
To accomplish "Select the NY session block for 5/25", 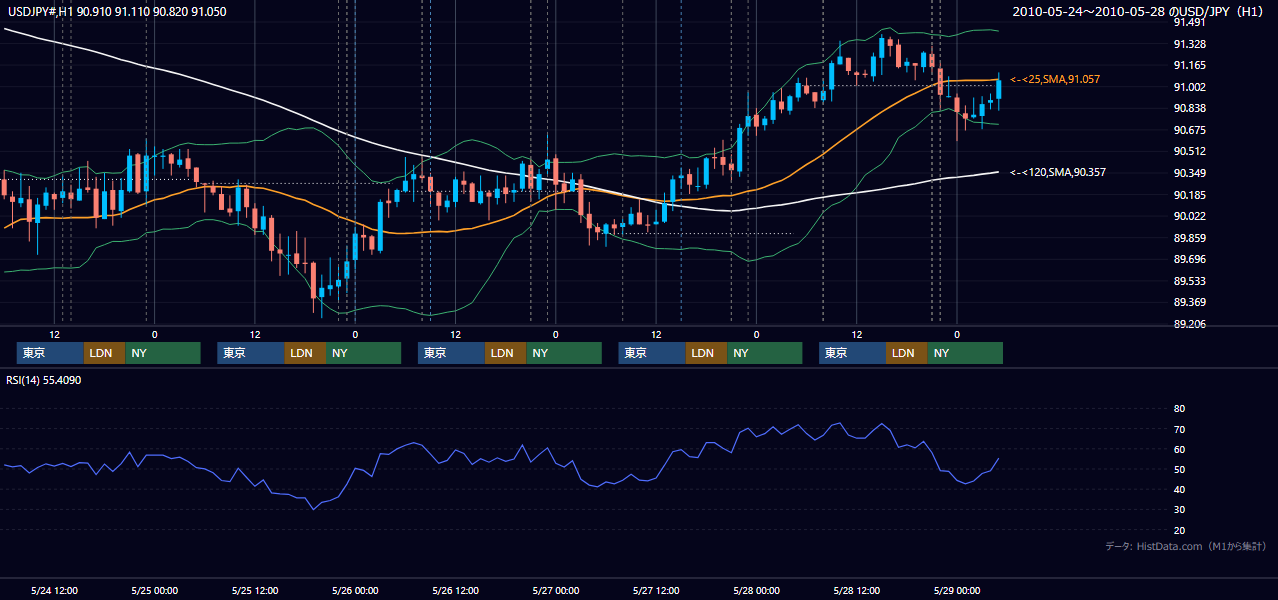I will tap(363, 353).
